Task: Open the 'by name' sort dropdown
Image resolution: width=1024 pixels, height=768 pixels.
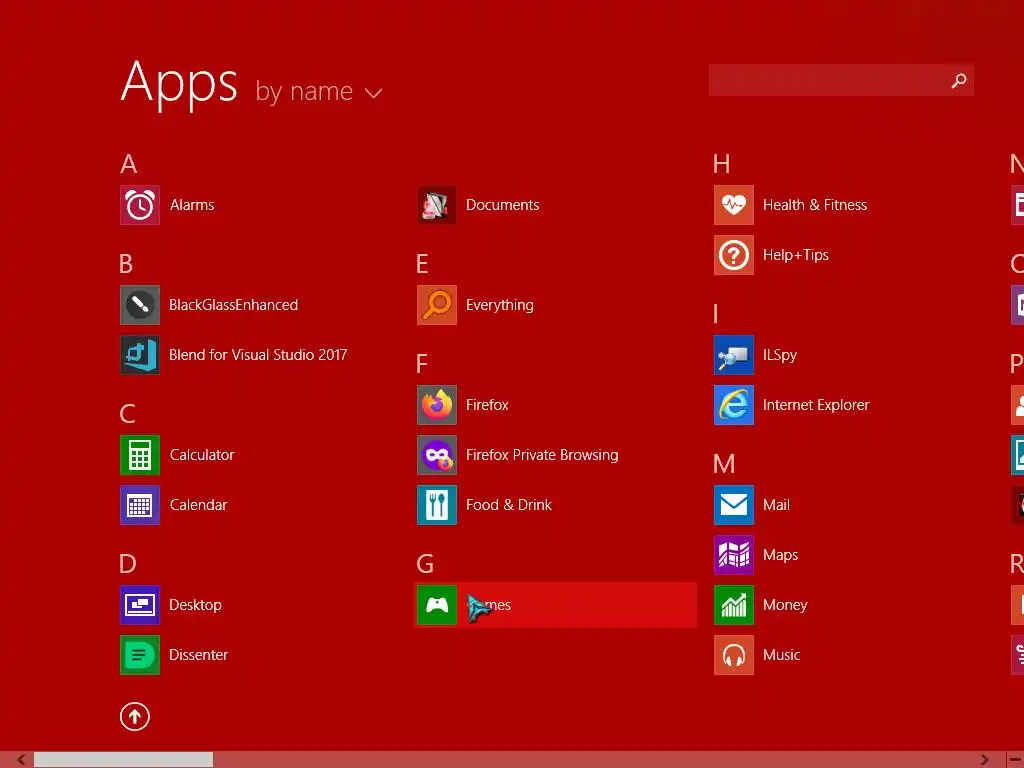Action: click(x=319, y=92)
